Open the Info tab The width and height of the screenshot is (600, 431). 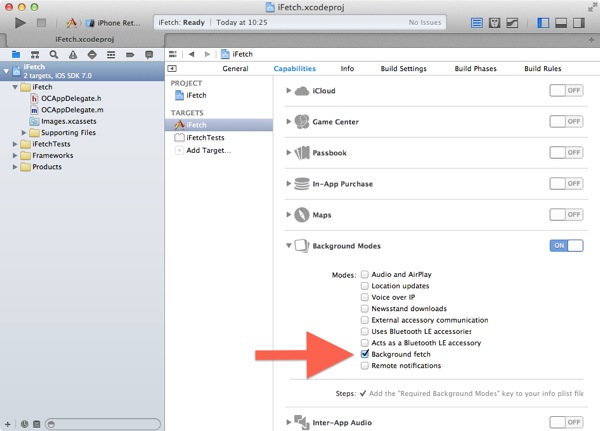point(347,69)
